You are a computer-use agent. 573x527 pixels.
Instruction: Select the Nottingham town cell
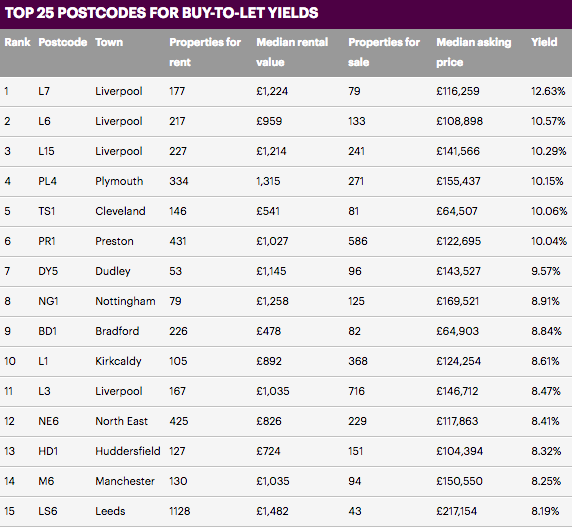[x=125, y=302]
